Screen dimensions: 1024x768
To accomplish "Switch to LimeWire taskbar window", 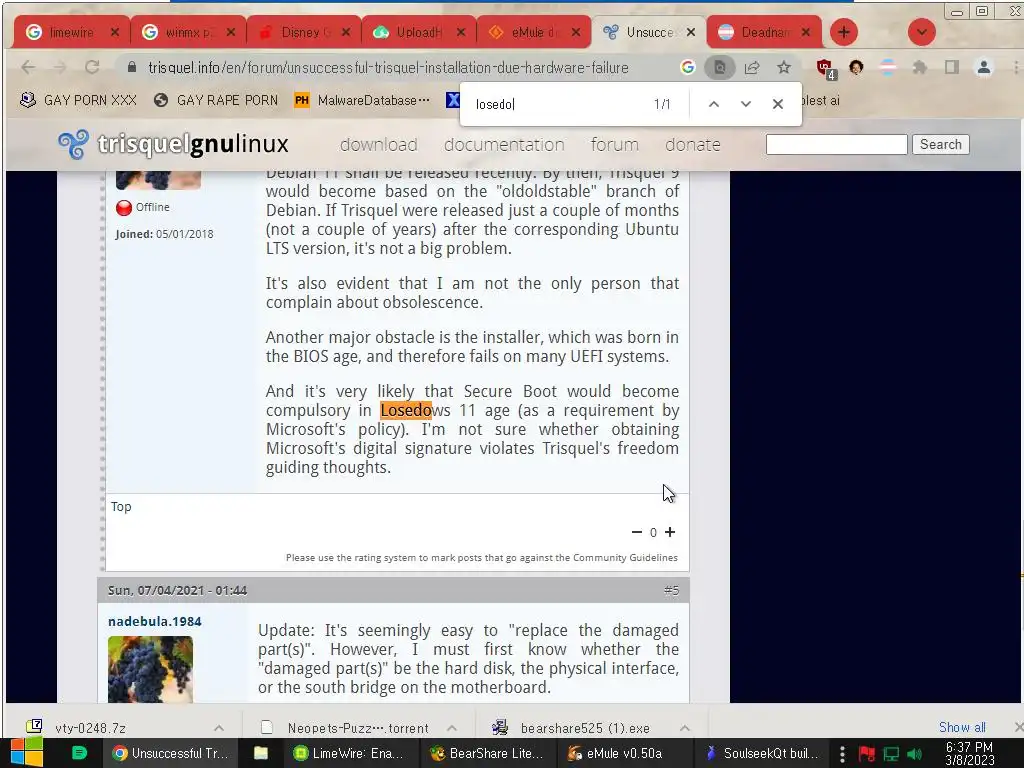I will pos(349,753).
